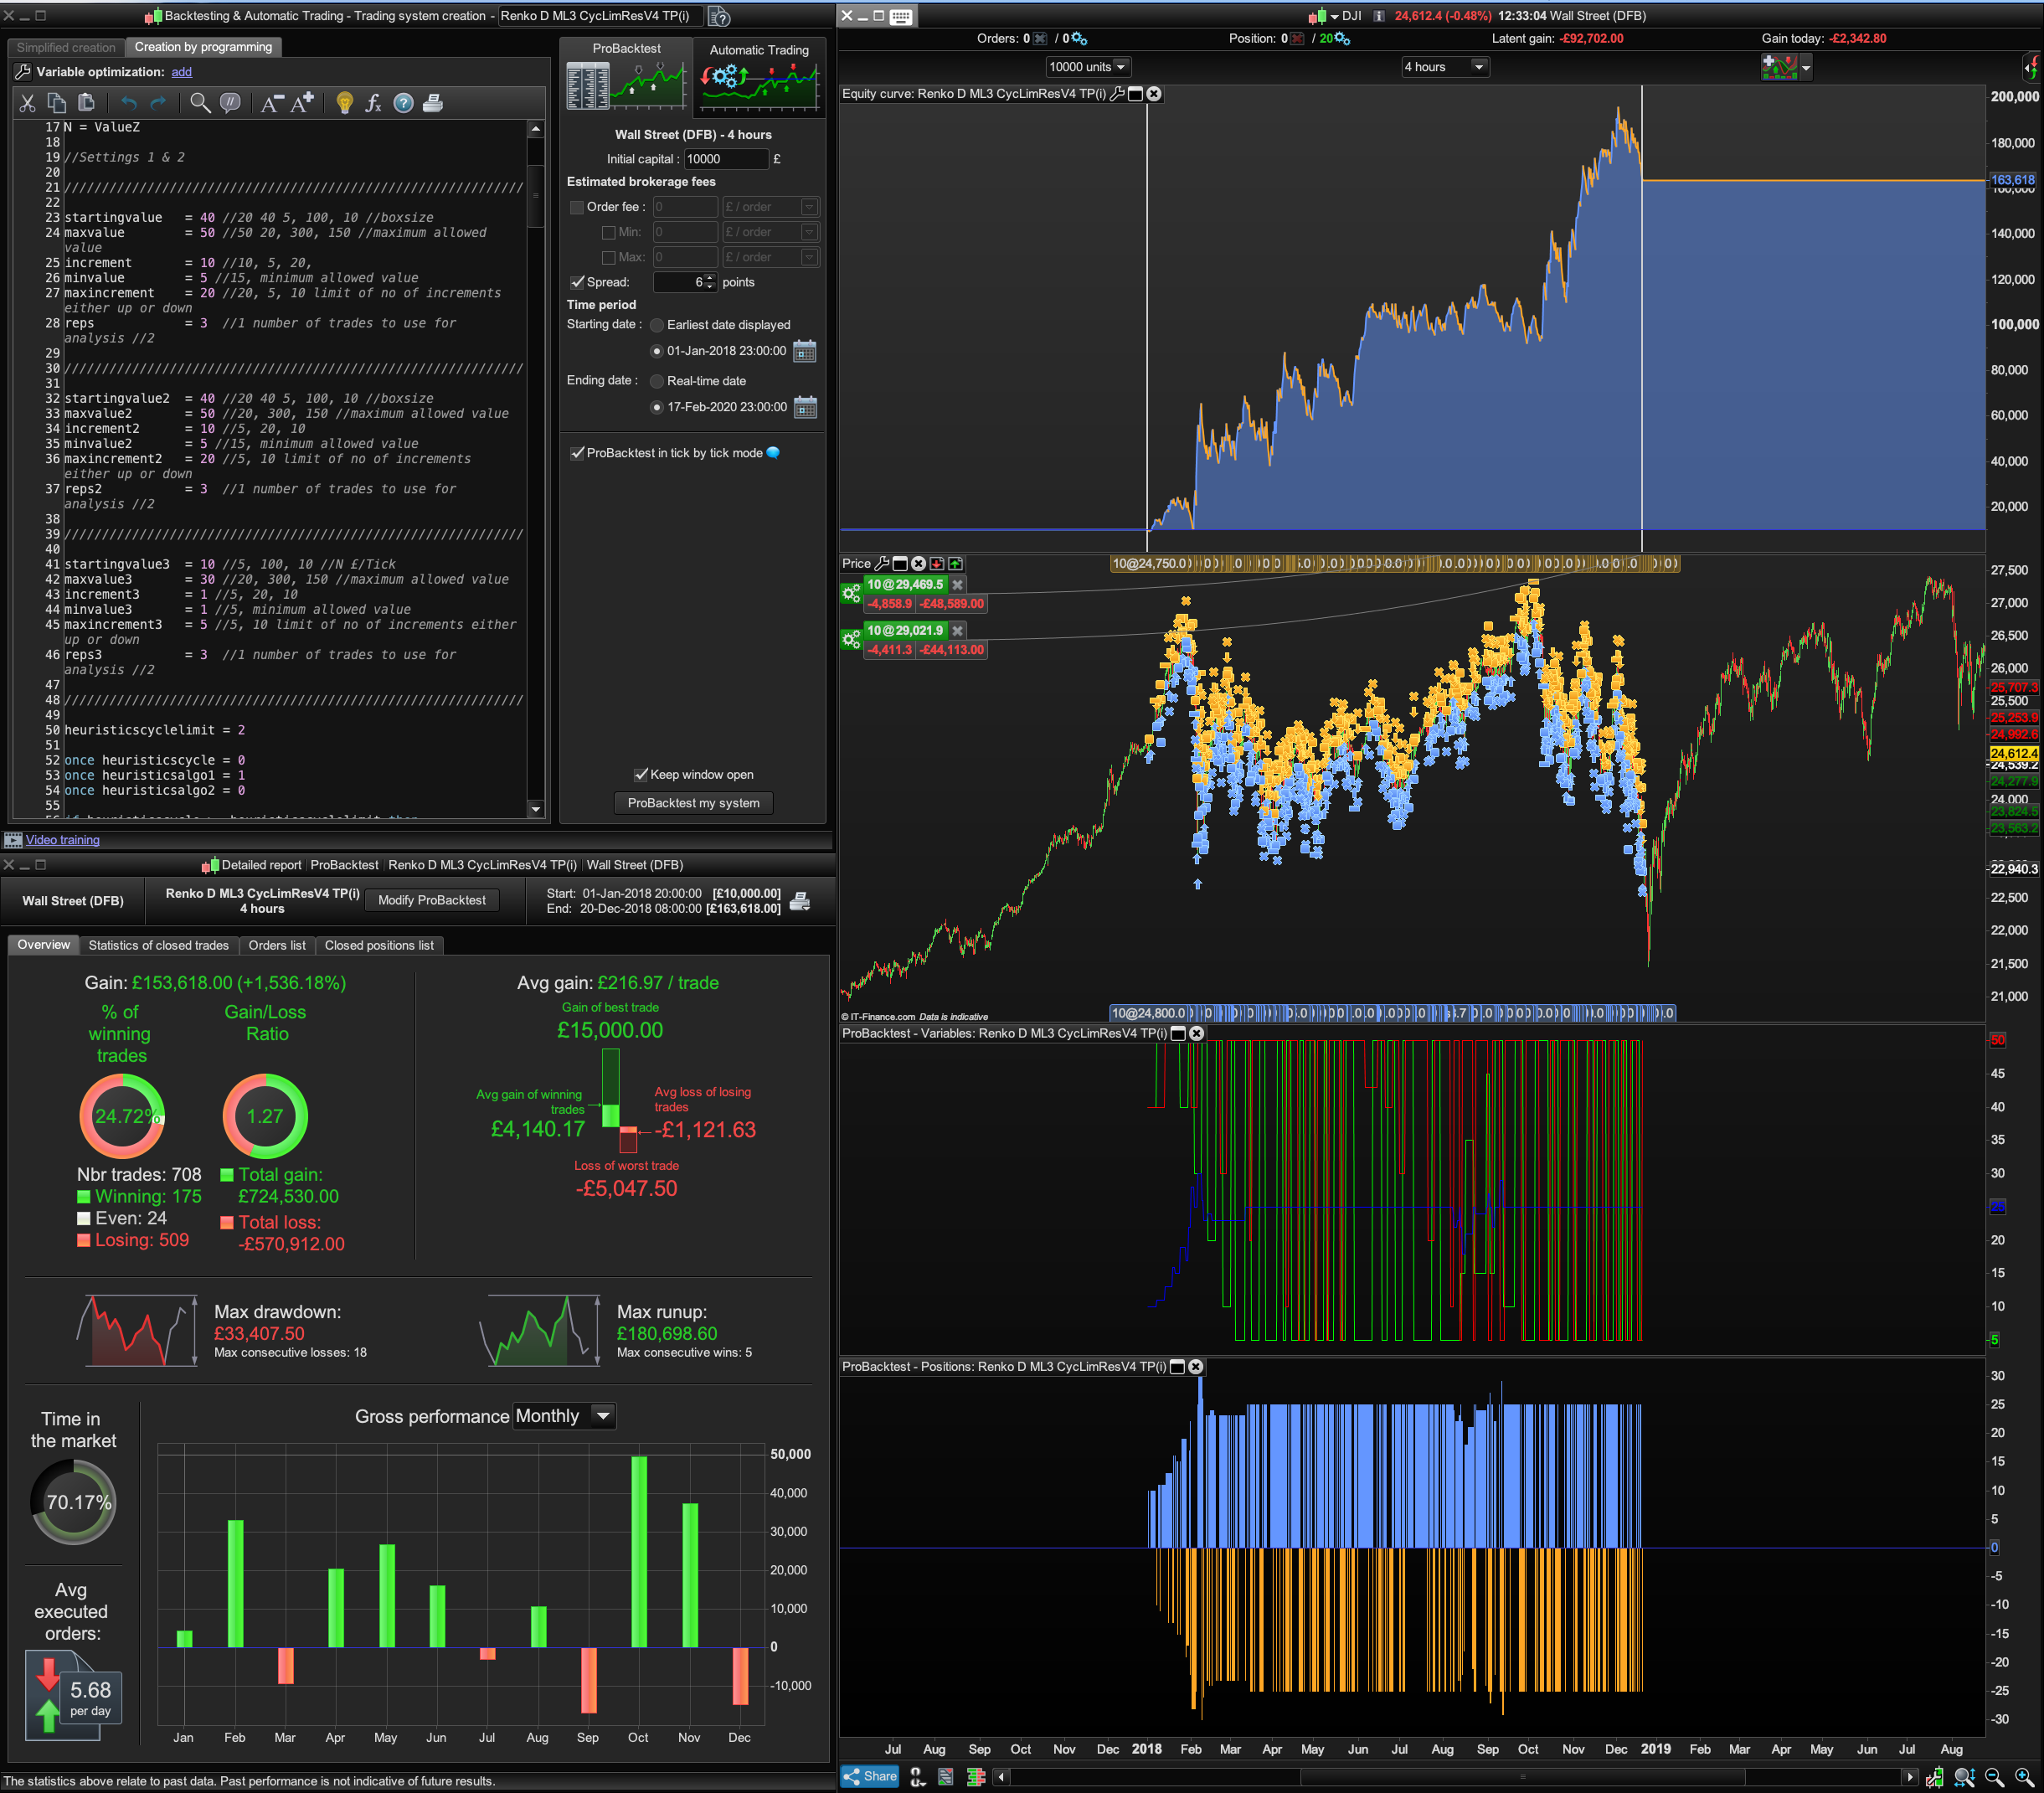The height and width of the screenshot is (1793, 2044).
Task: Uncheck ProBacktest in tick by tick mode
Action: pyautogui.click(x=577, y=453)
